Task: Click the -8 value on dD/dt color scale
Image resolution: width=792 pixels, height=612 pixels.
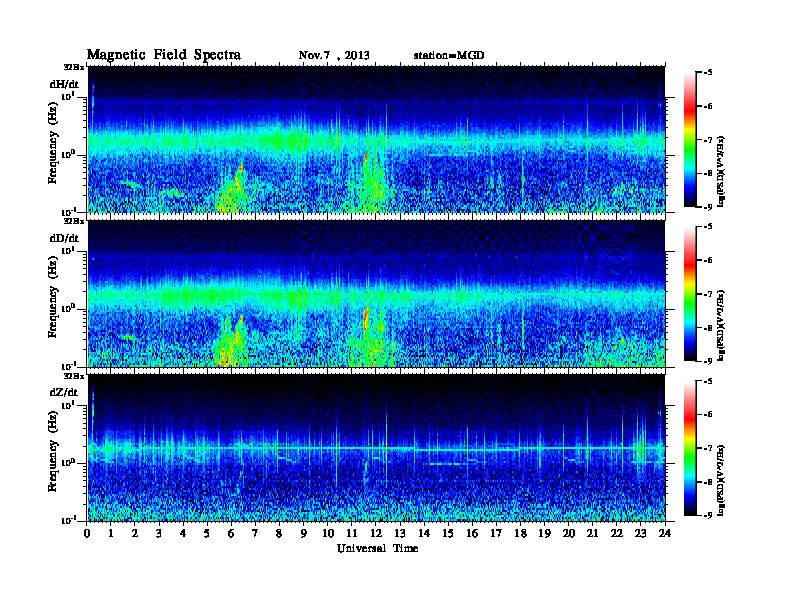Action: click(708, 327)
